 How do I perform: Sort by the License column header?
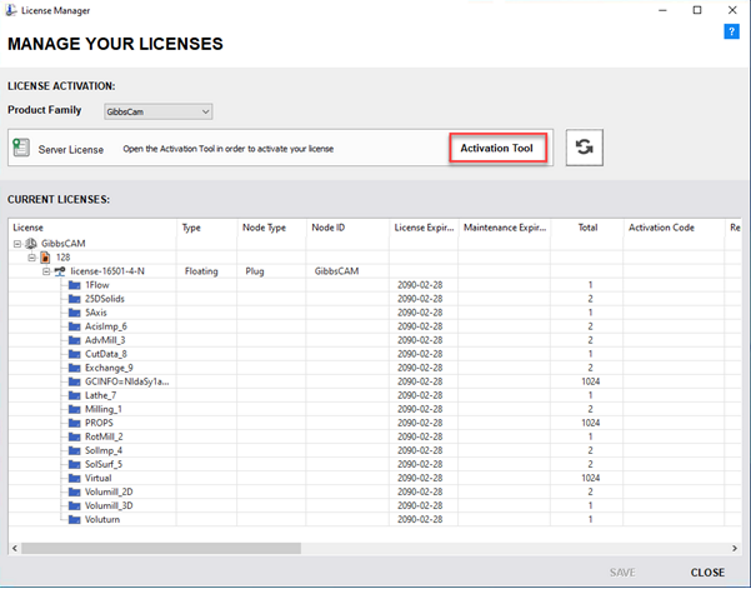click(92, 227)
